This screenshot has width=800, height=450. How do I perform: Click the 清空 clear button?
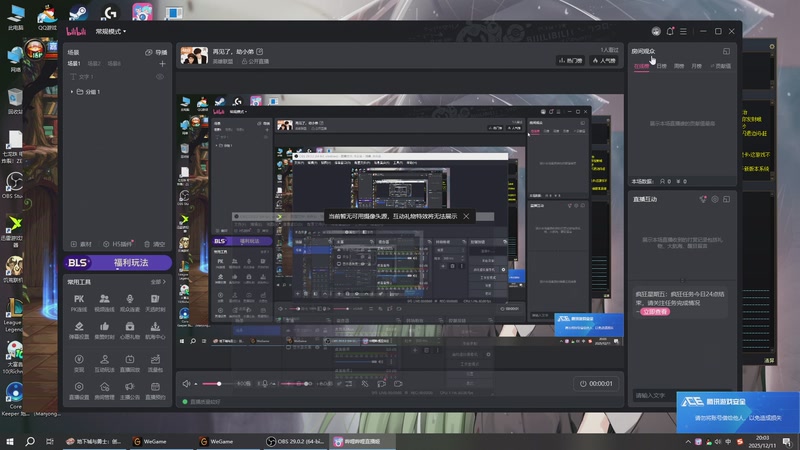pyautogui.click(x=155, y=244)
